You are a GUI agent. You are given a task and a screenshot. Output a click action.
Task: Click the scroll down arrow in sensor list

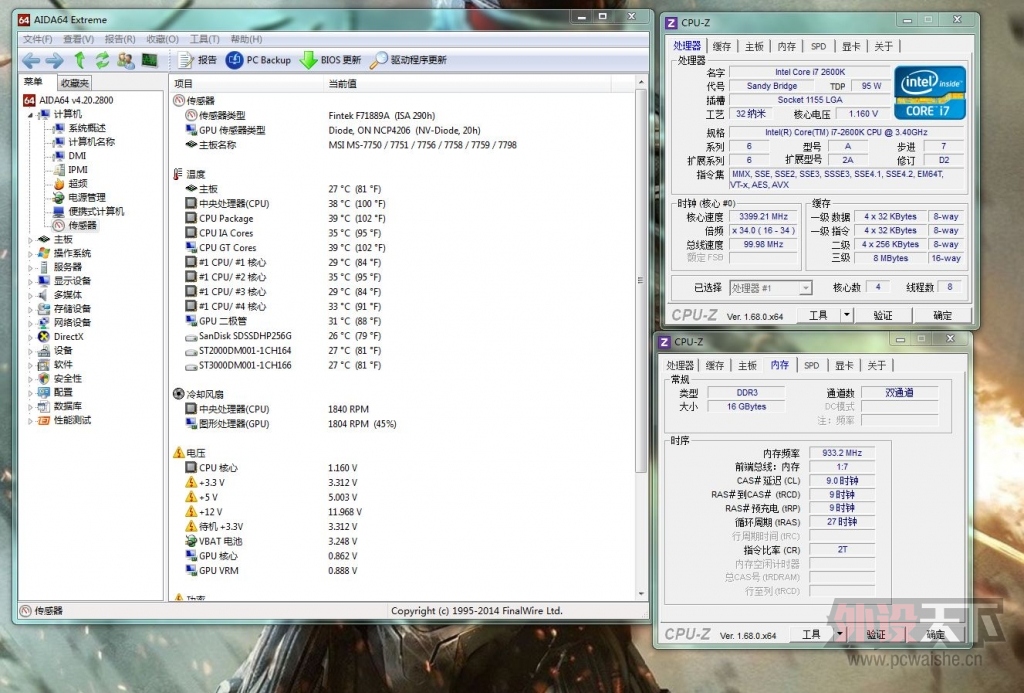tap(641, 594)
